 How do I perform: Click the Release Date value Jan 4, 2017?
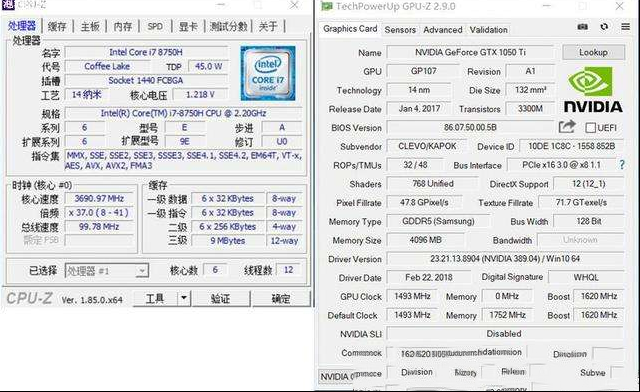419,109
